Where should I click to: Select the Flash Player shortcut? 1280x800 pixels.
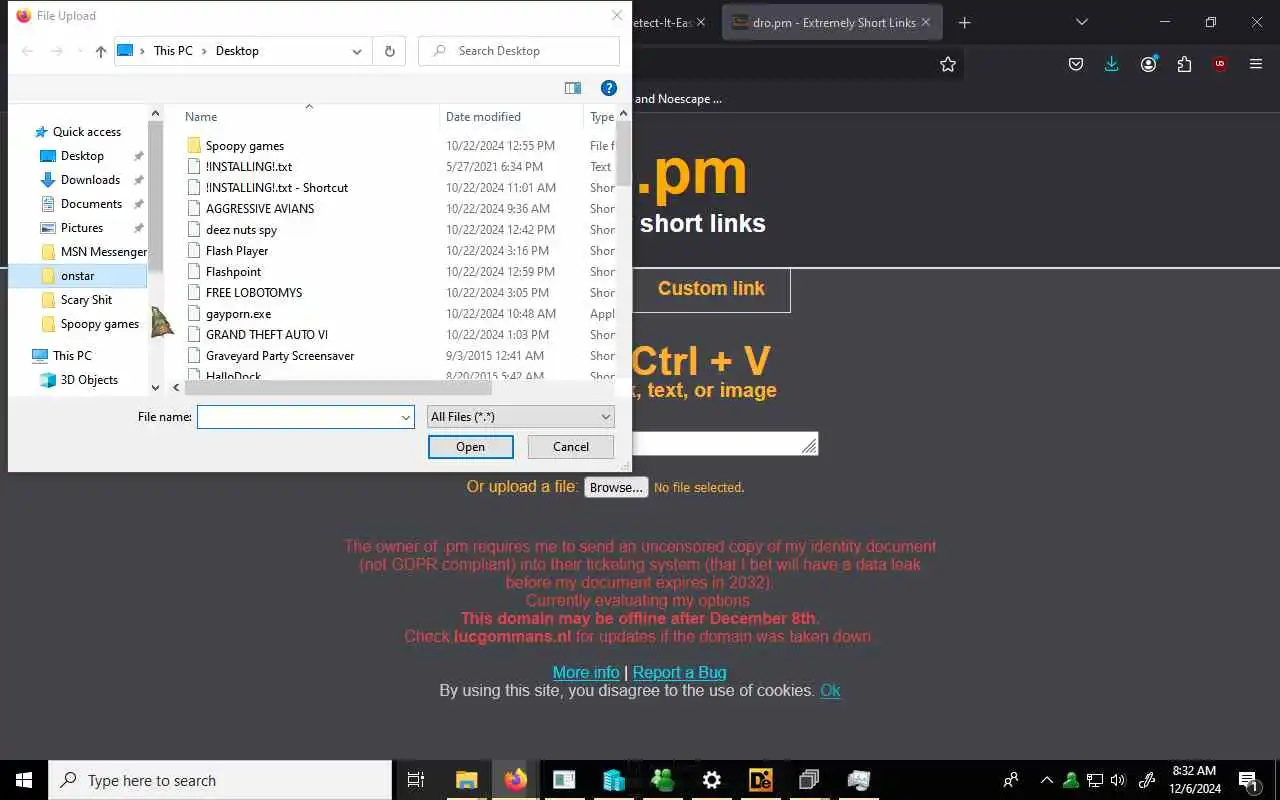tap(237, 251)
